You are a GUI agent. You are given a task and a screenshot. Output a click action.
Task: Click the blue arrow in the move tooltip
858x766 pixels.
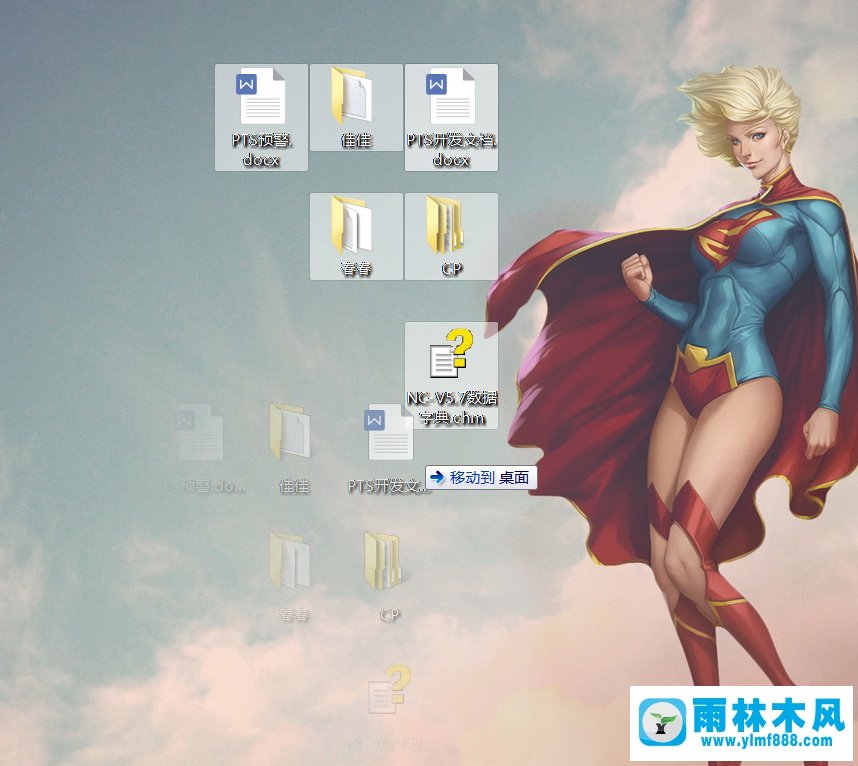(436, 478)
